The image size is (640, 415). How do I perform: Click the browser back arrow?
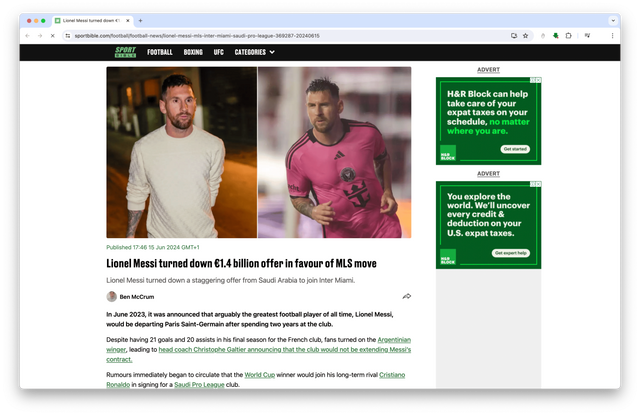[x=28, y=35]
